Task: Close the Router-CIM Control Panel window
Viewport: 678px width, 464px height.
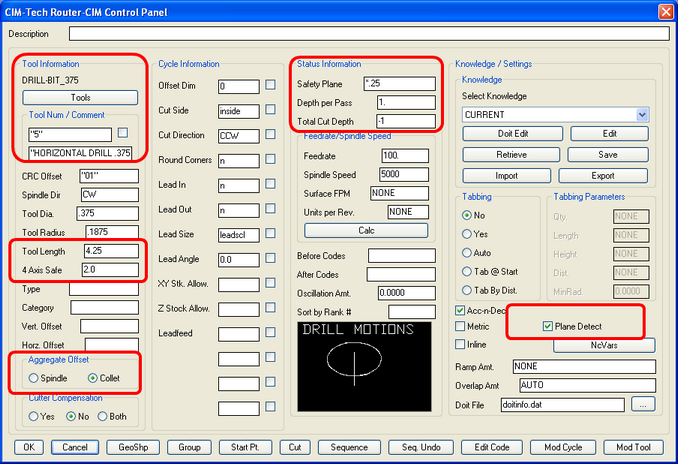Action: coord(665,12)
